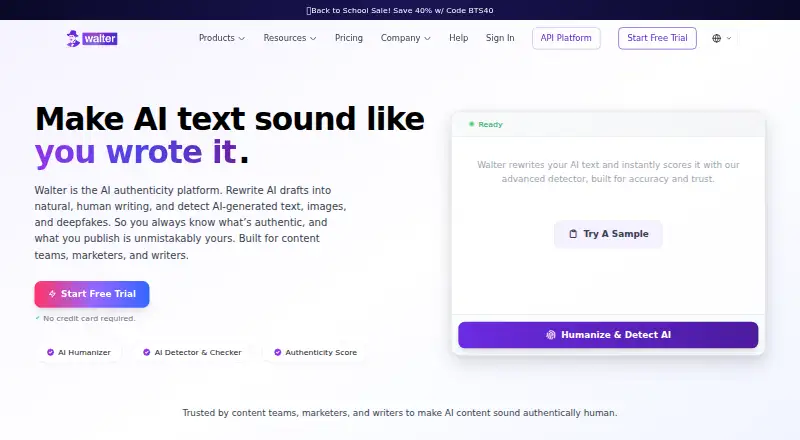Open the Pricing page

[x=349, y=38]
